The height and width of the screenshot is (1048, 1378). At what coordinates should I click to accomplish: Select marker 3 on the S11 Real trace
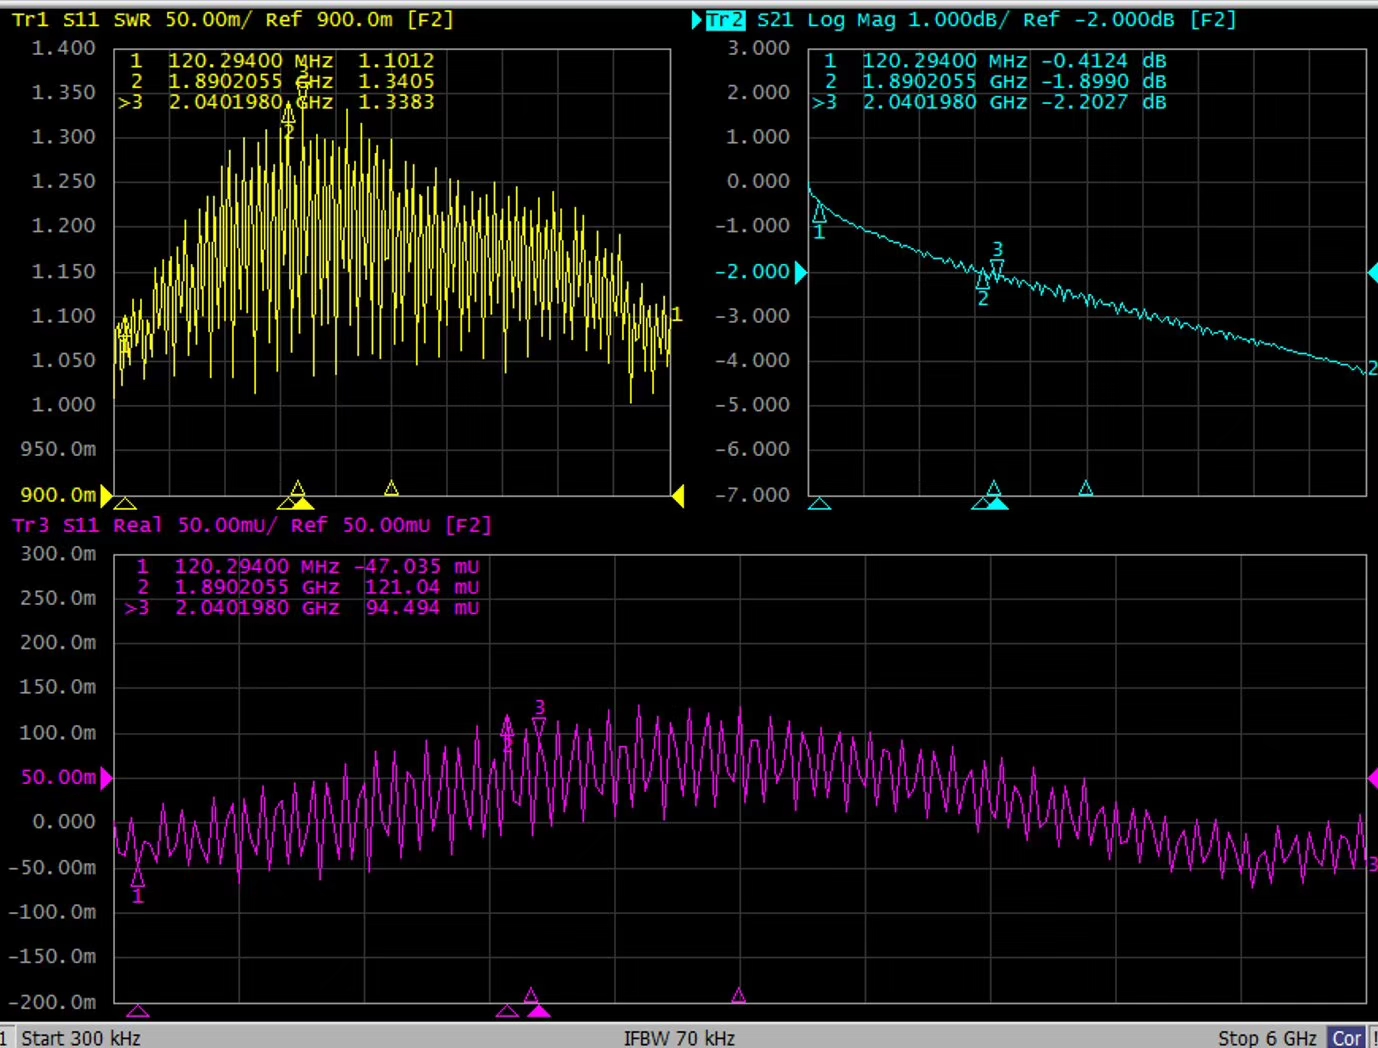point(539,725)
